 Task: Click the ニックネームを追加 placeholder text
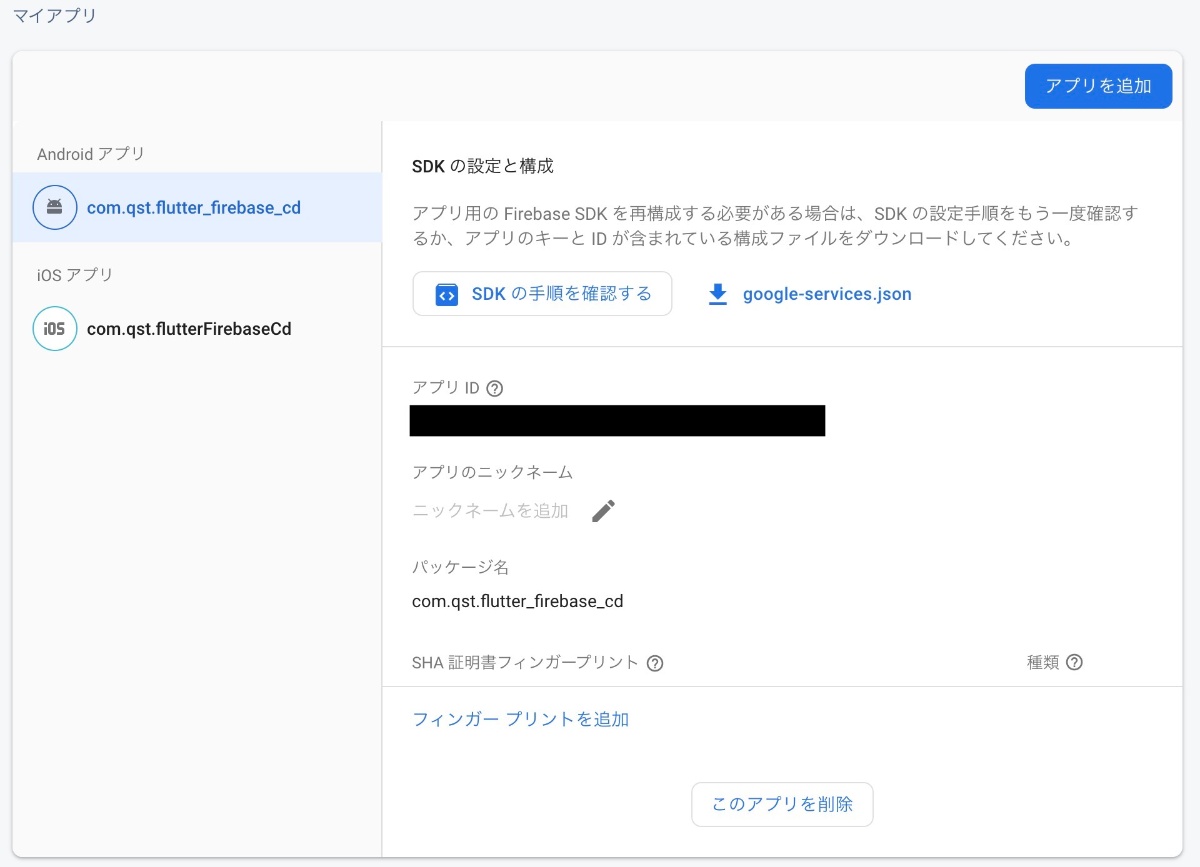point(490,511)
